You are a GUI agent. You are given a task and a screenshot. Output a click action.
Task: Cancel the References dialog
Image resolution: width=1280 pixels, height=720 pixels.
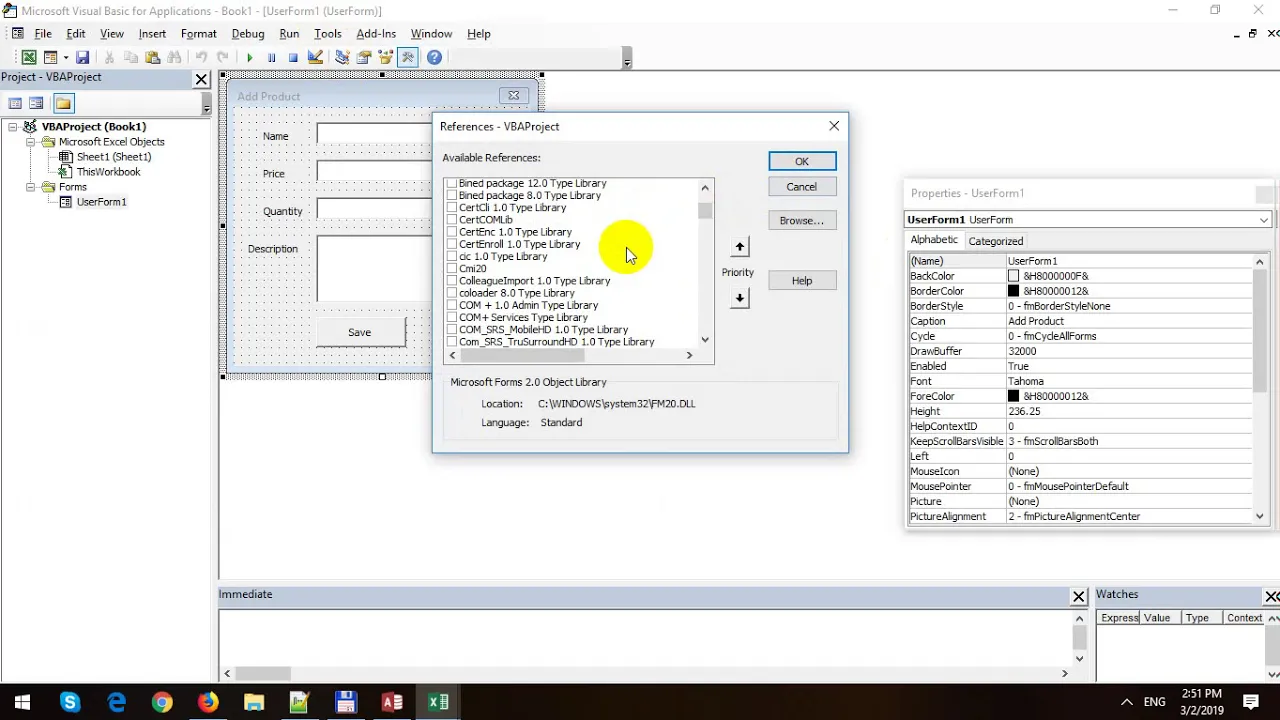[x=802, y=187]
